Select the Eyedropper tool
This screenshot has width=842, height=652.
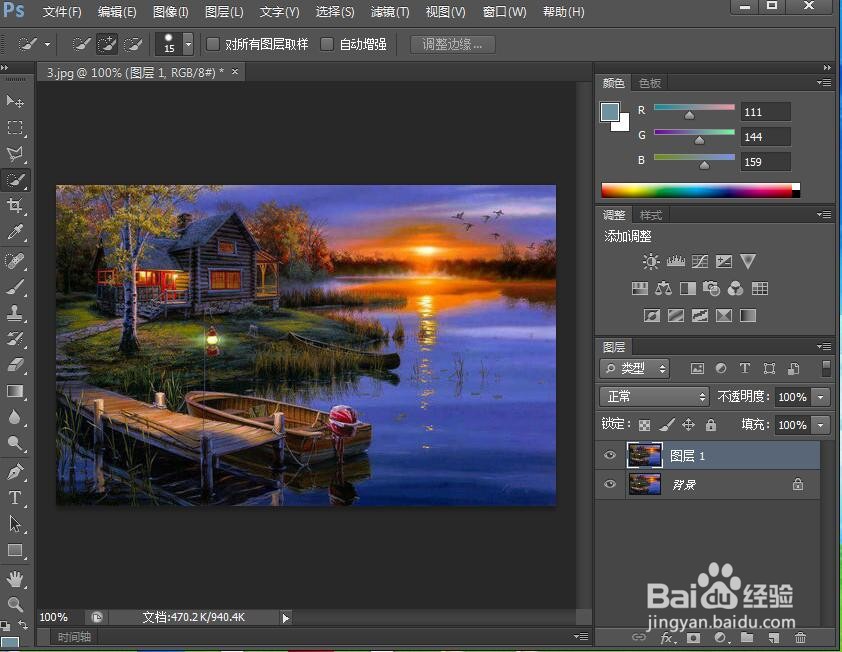(x=14, y=232)
